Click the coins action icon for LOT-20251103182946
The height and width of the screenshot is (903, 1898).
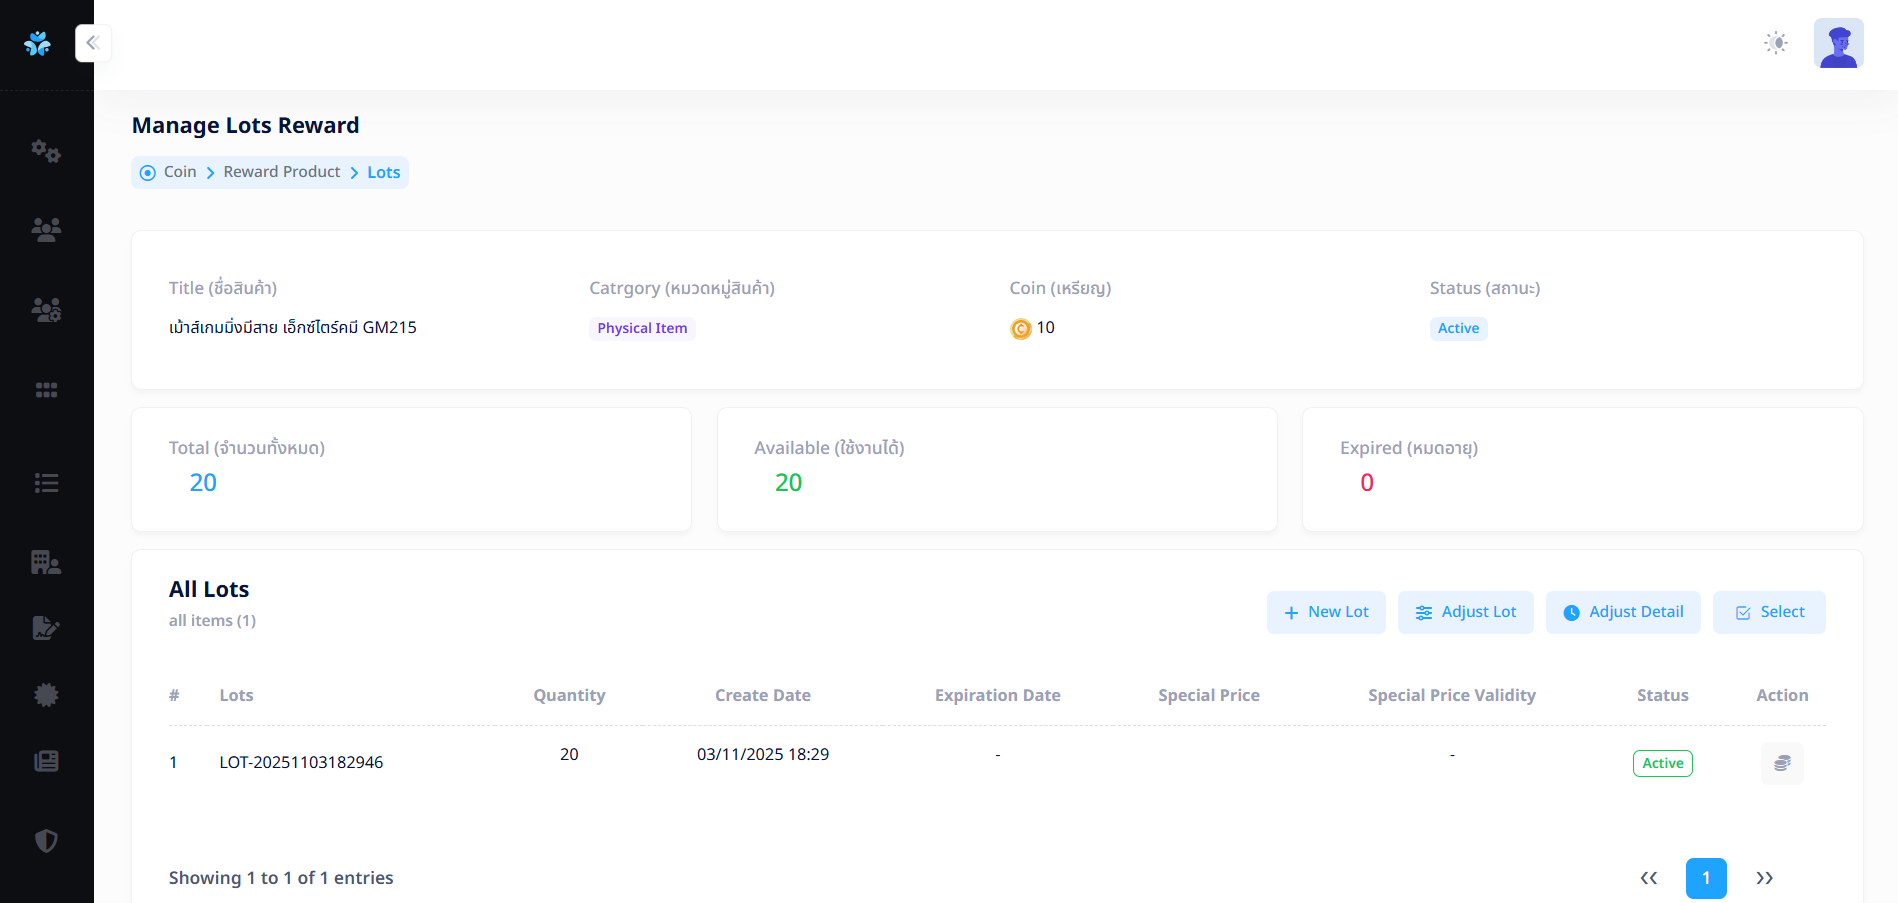pyautogui.click(x=1781, y=763)
